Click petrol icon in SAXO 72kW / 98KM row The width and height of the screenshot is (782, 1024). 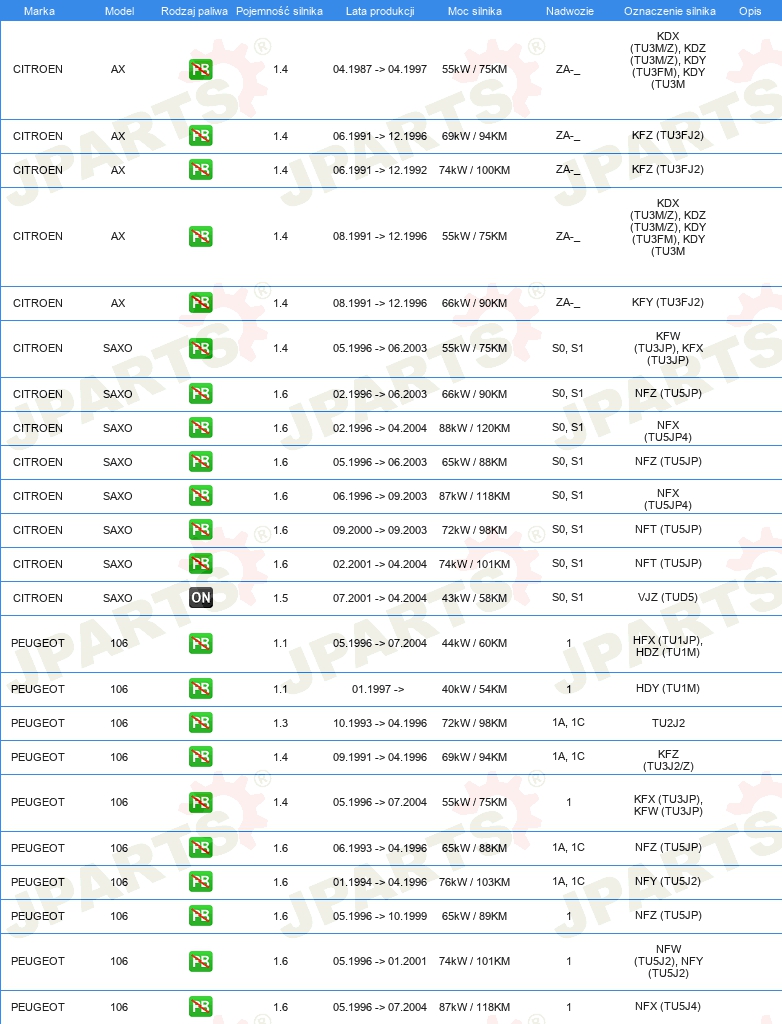click(x=201, y=530)
